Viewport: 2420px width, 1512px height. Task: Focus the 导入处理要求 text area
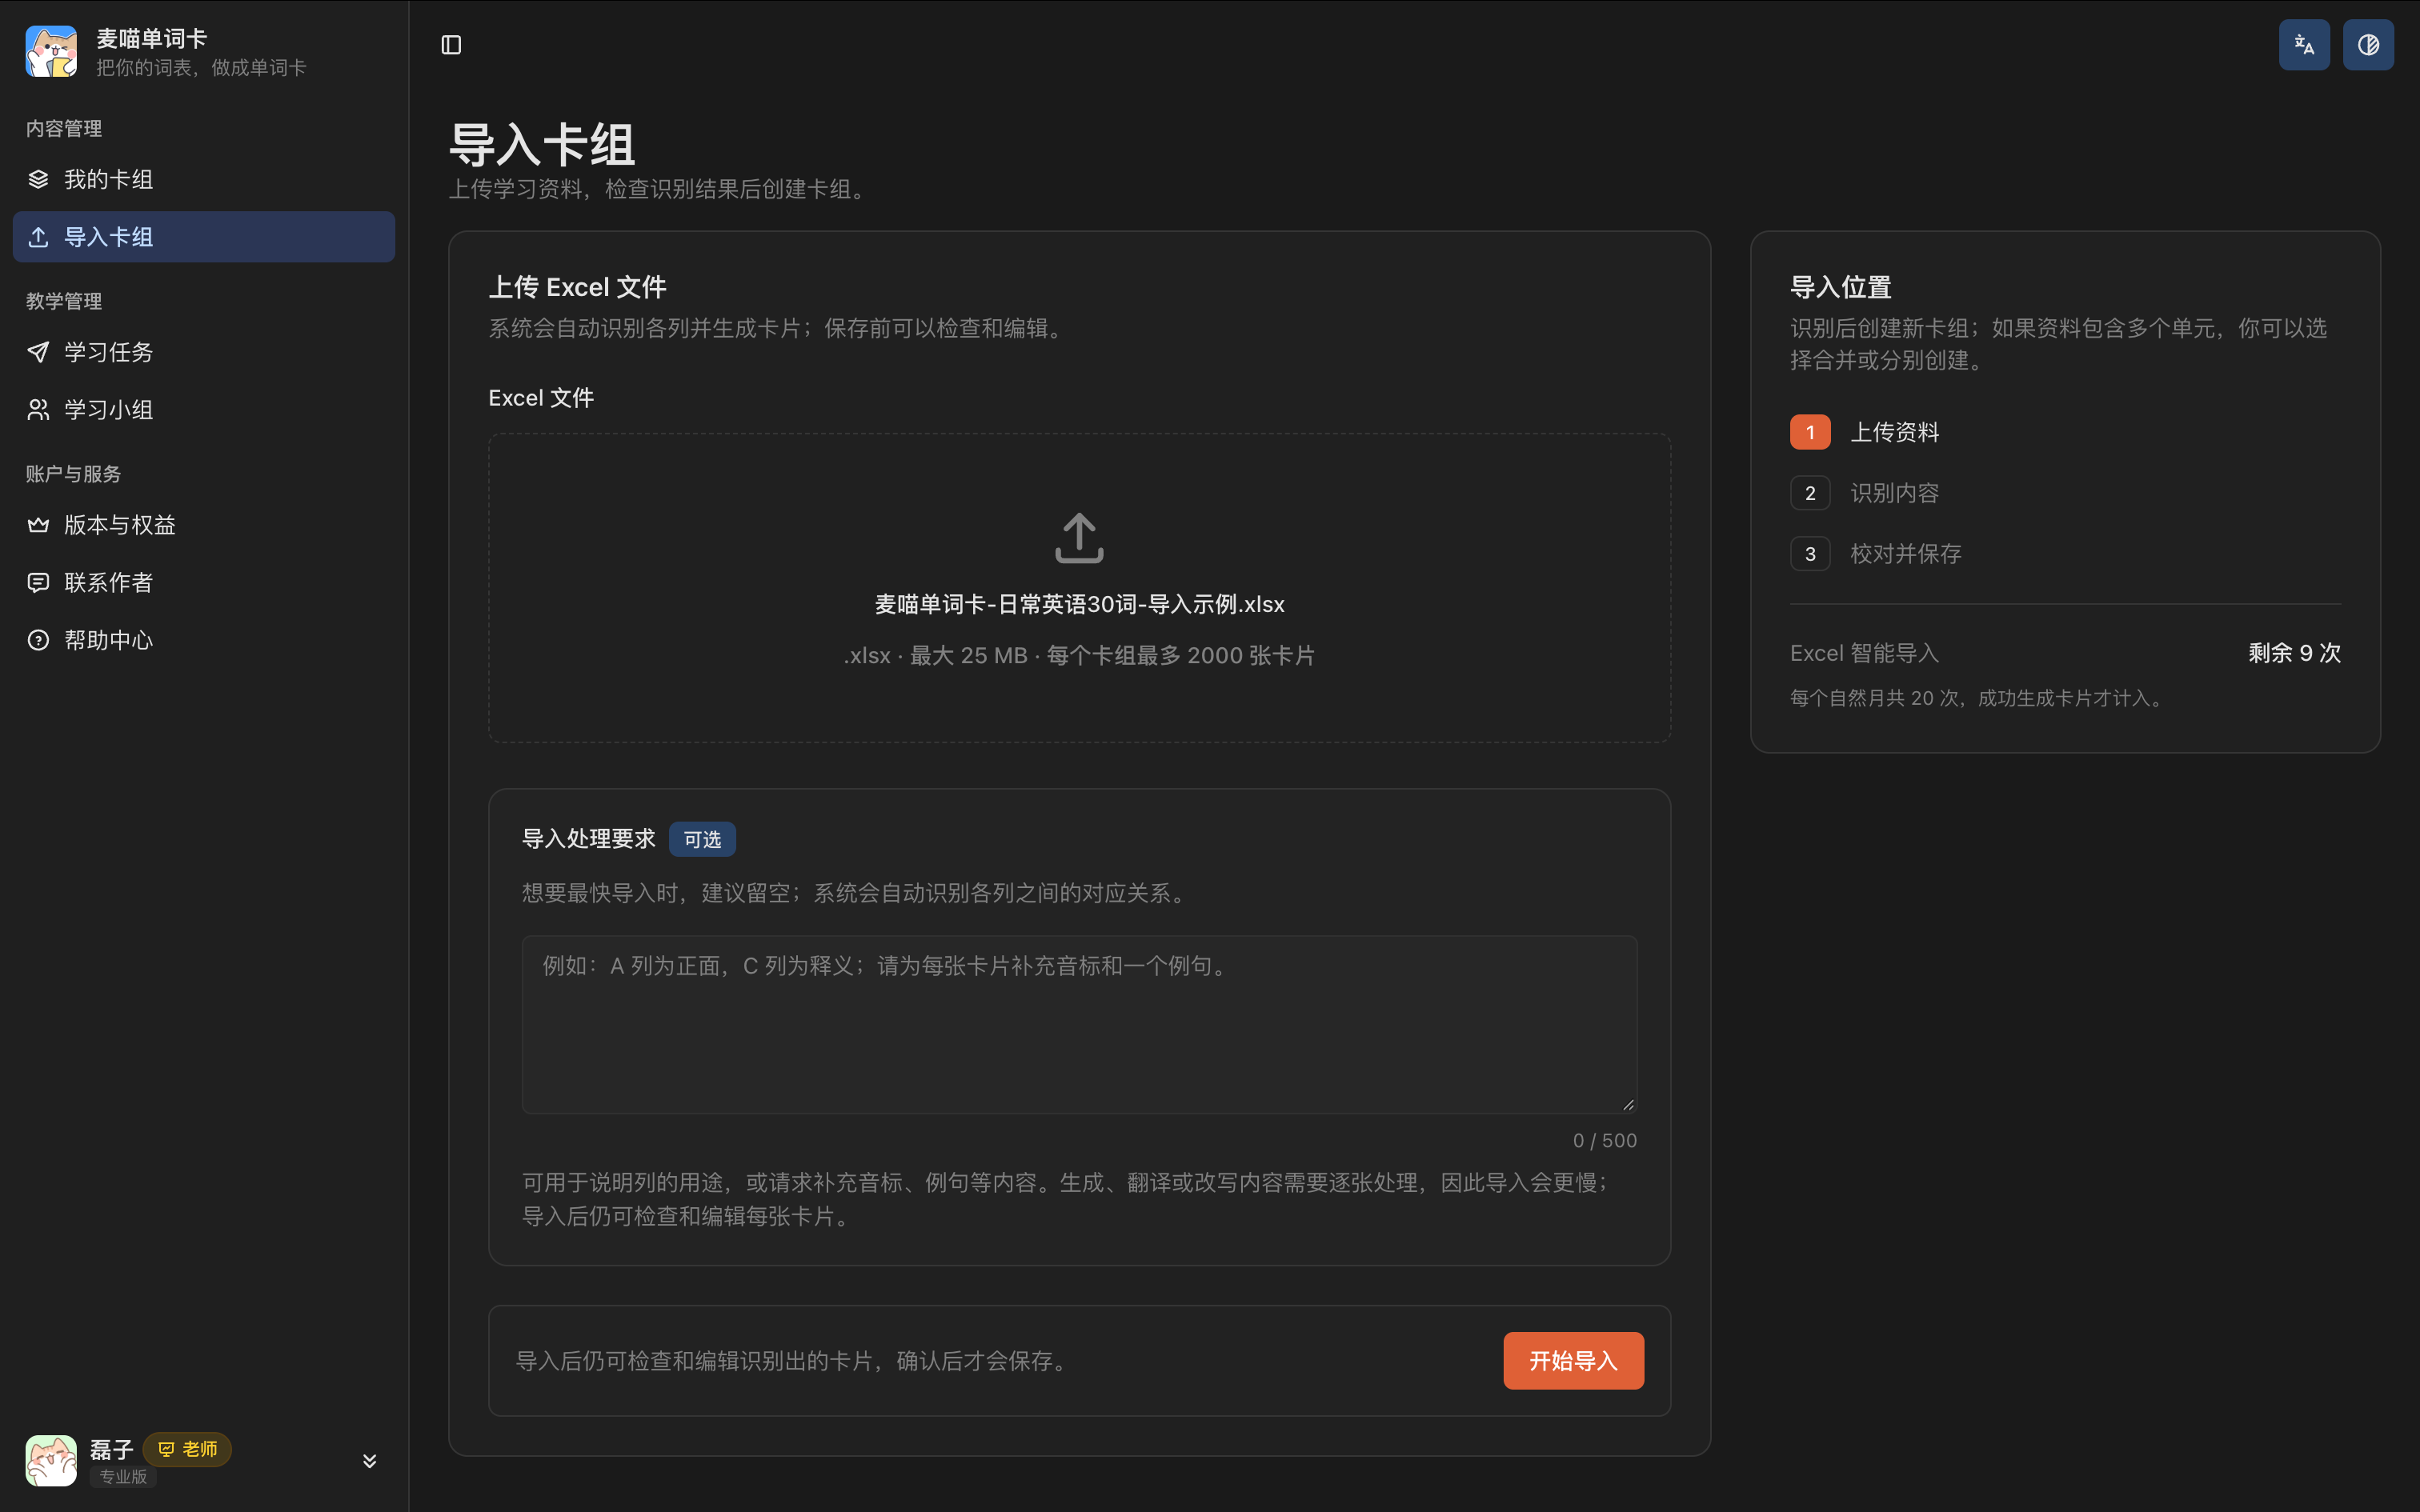(1079, 1025)
